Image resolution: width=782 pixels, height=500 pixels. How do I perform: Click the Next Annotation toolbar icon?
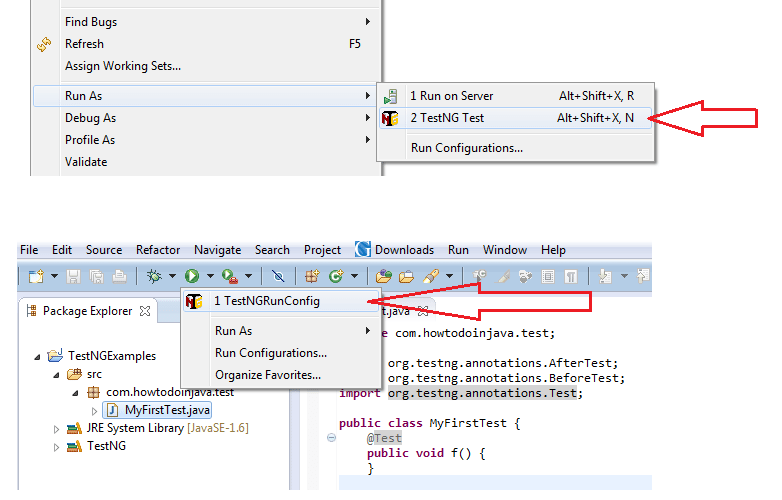(605, 276)
